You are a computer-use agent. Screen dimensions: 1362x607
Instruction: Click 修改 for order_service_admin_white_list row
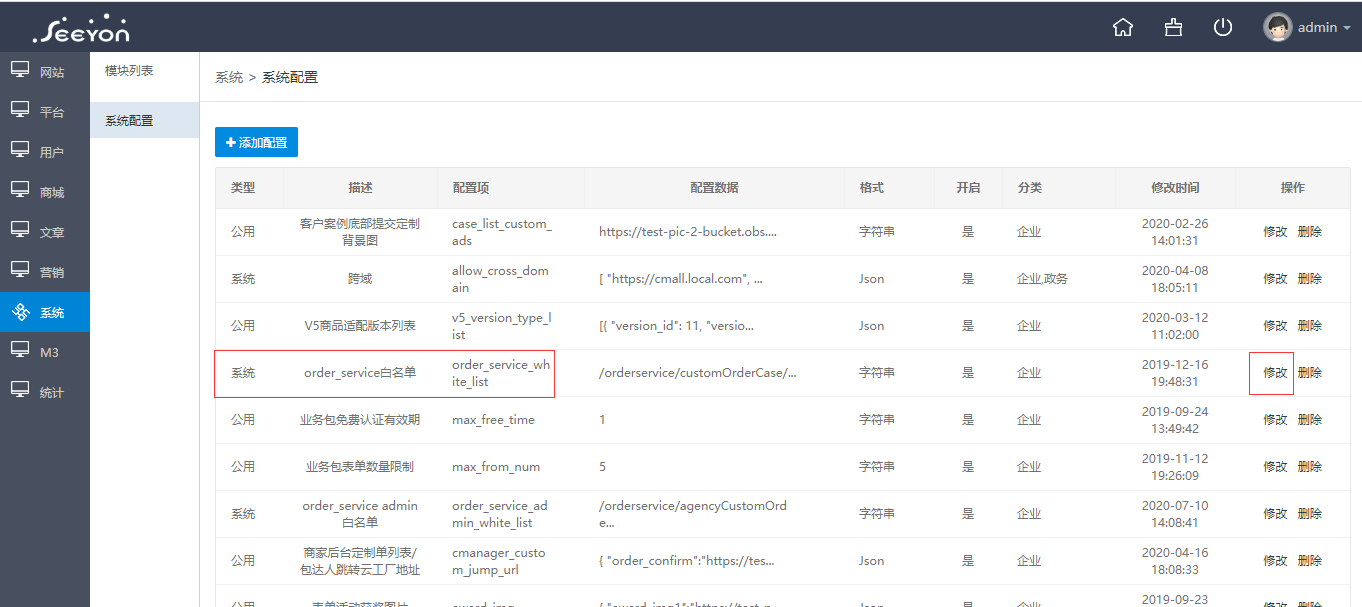[x=1275, y=513]
